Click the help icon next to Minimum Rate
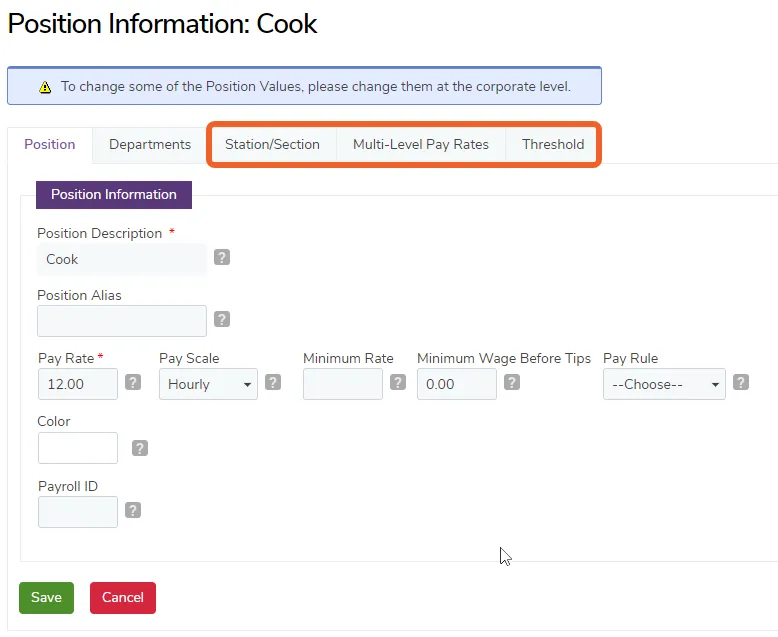The image size is (778, 637). [x=398, y=382]
